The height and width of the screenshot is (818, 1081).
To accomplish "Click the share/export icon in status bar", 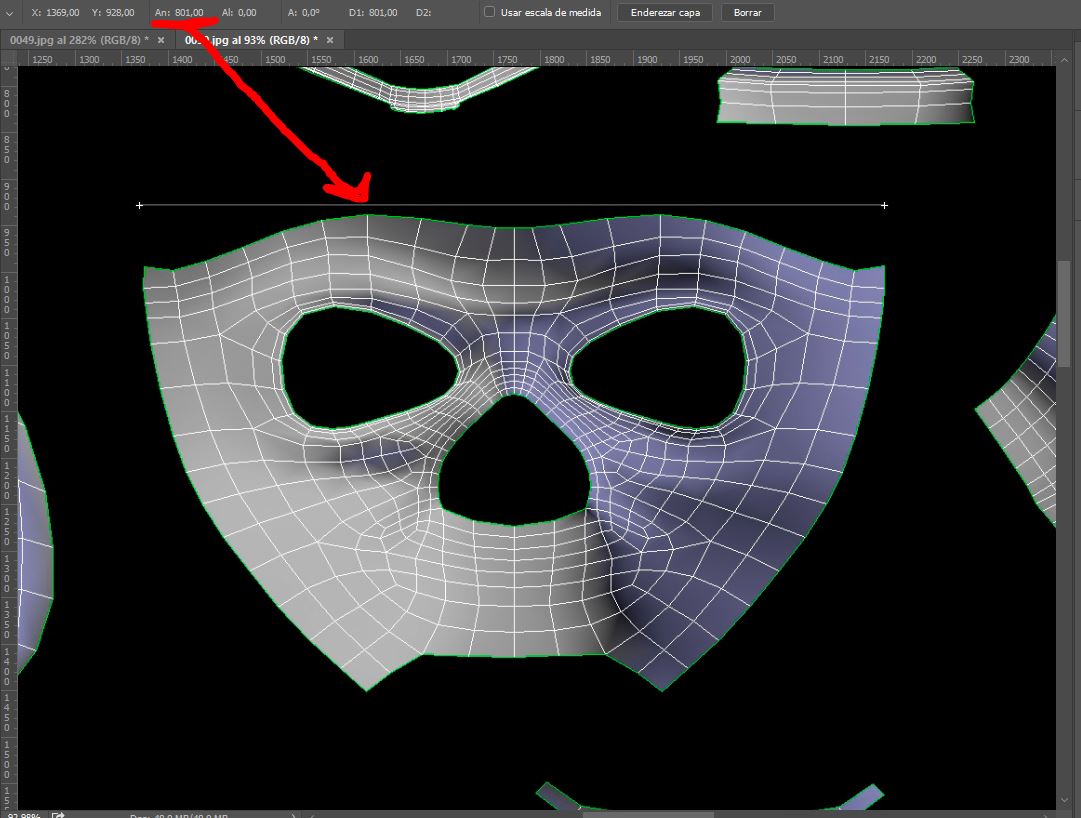I will [x=59, y=815].
